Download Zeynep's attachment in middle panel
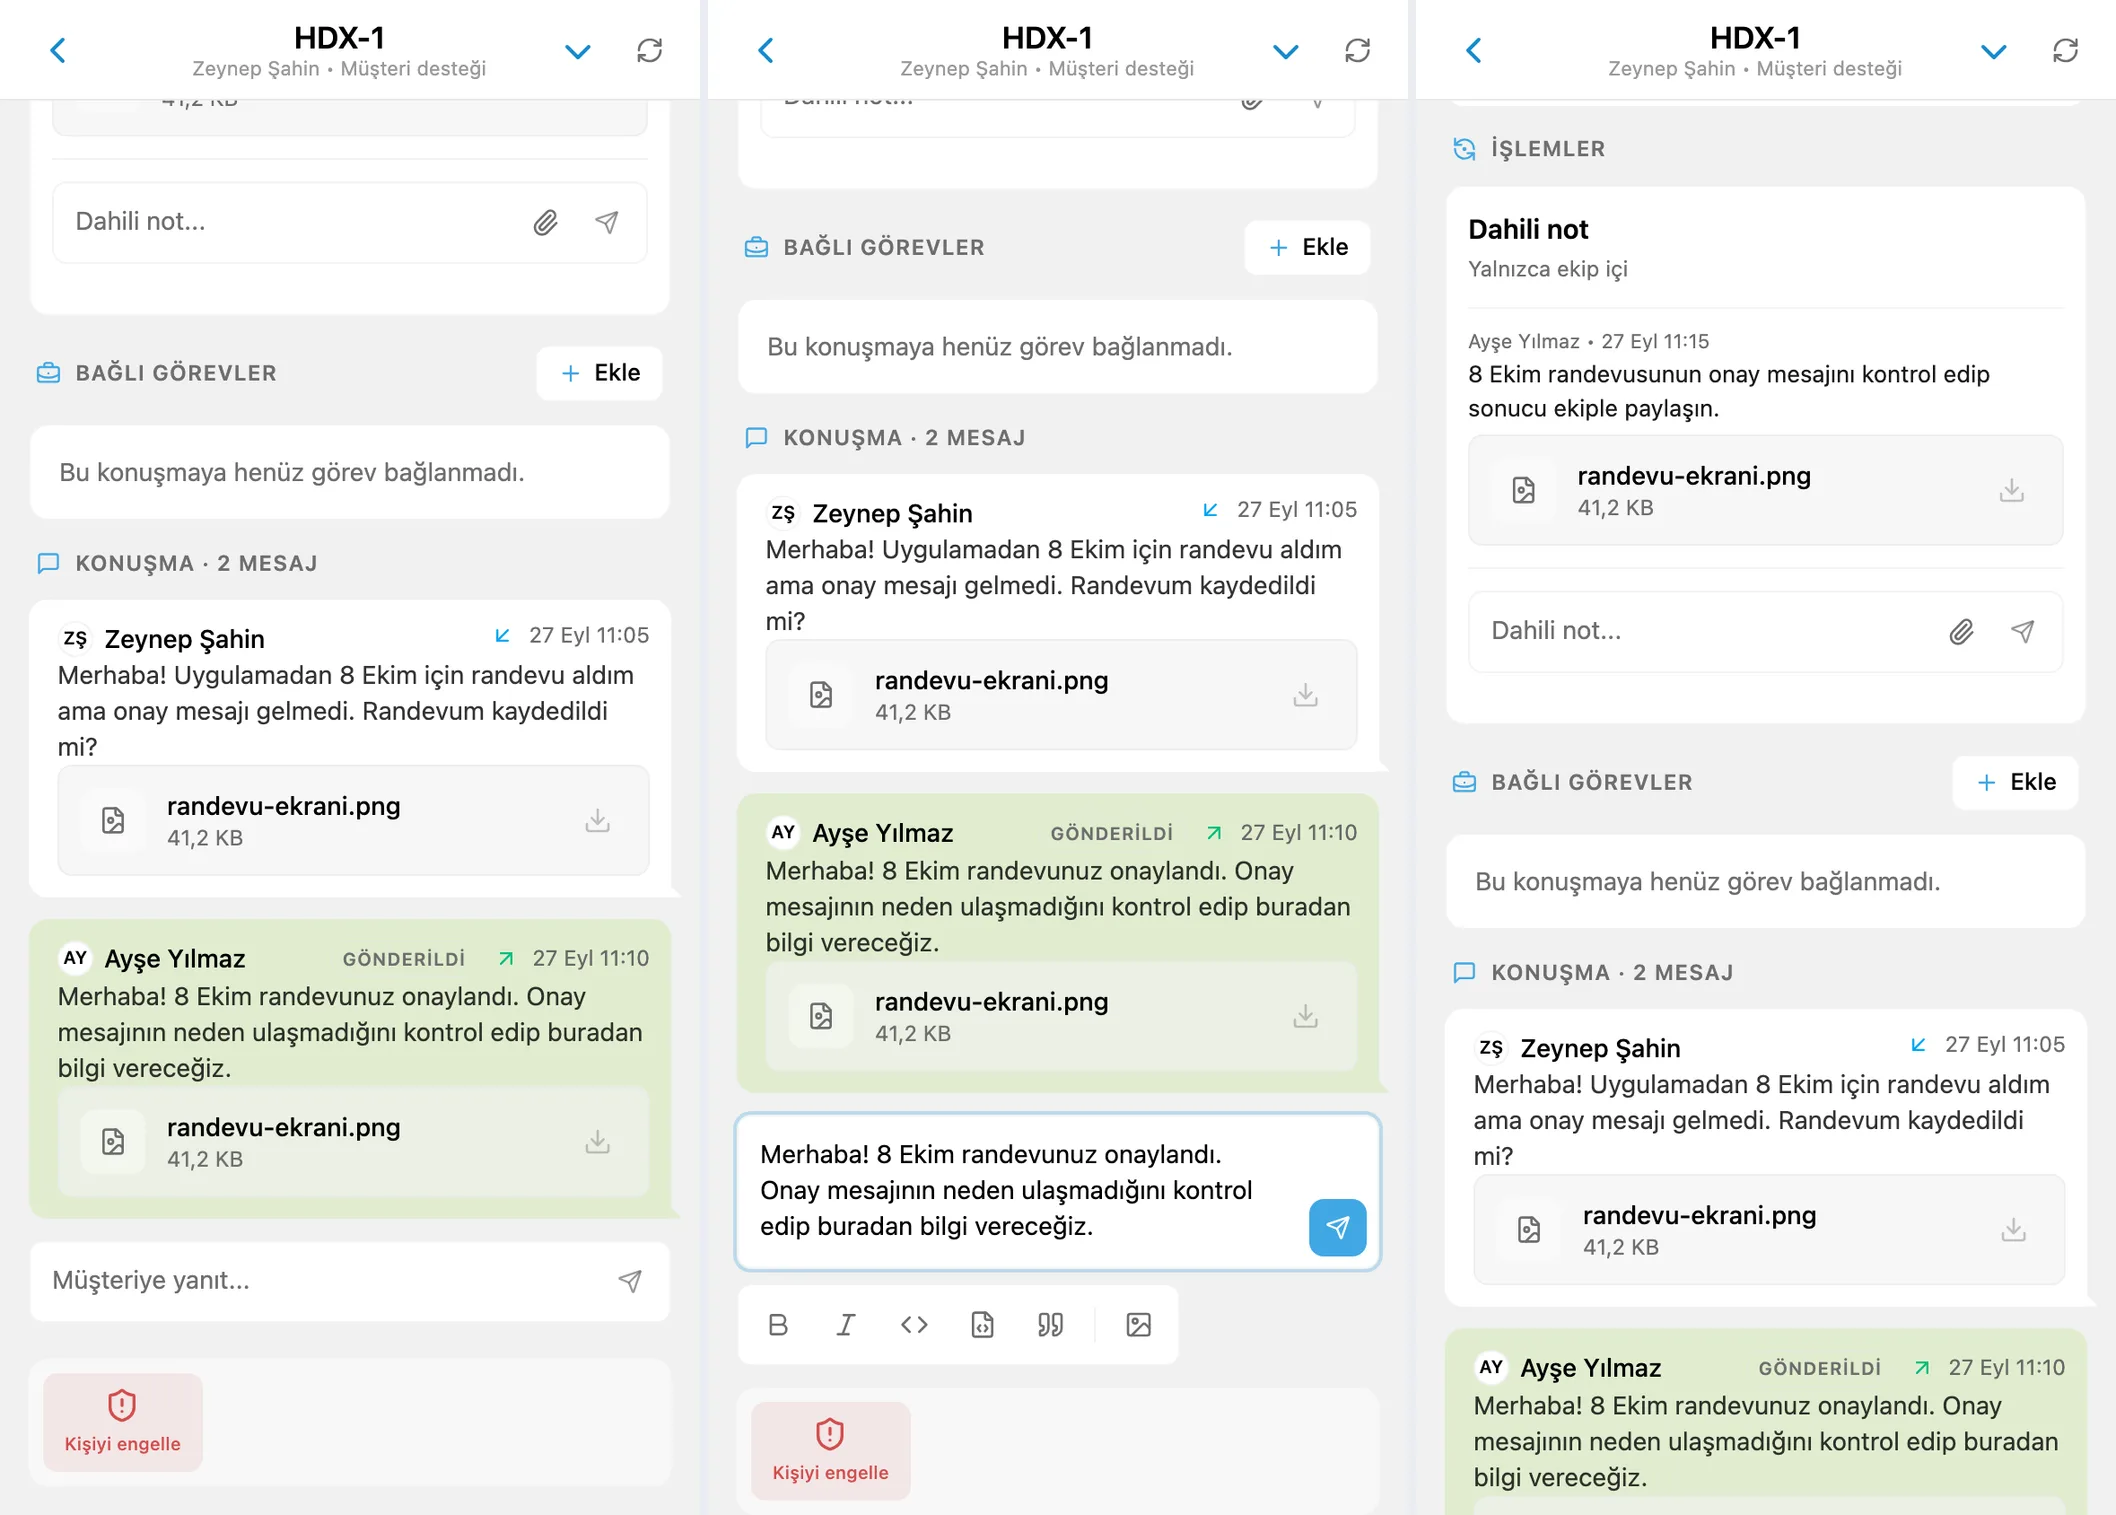 click(x=1306, y=695)
